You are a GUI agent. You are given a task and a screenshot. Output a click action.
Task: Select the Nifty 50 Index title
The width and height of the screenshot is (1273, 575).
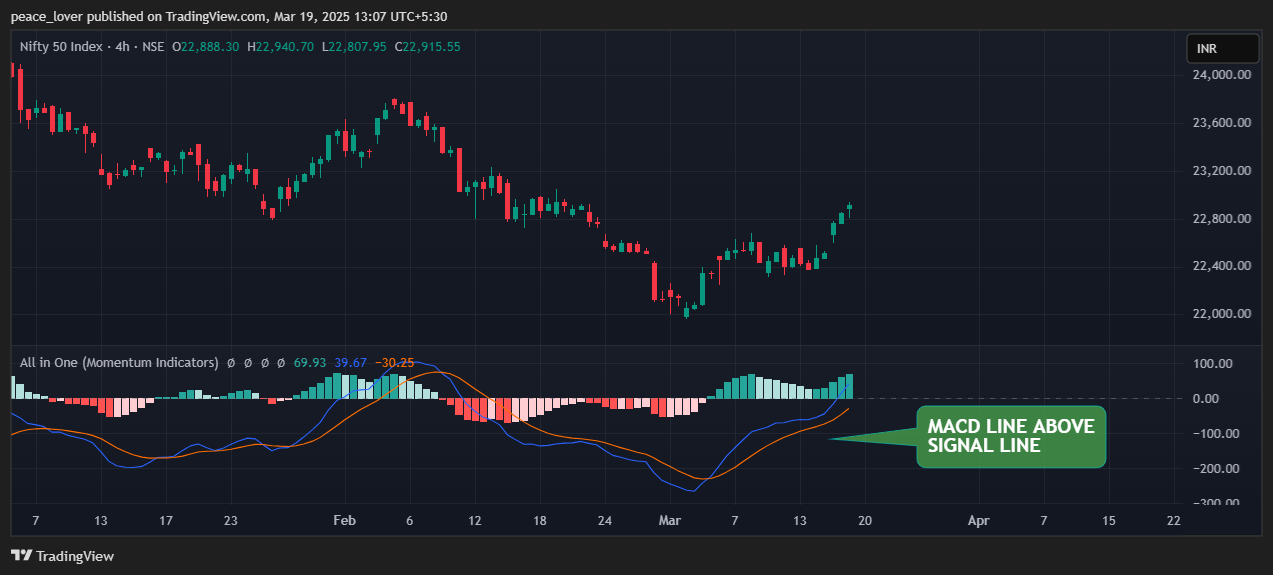[x=61, y=47]
